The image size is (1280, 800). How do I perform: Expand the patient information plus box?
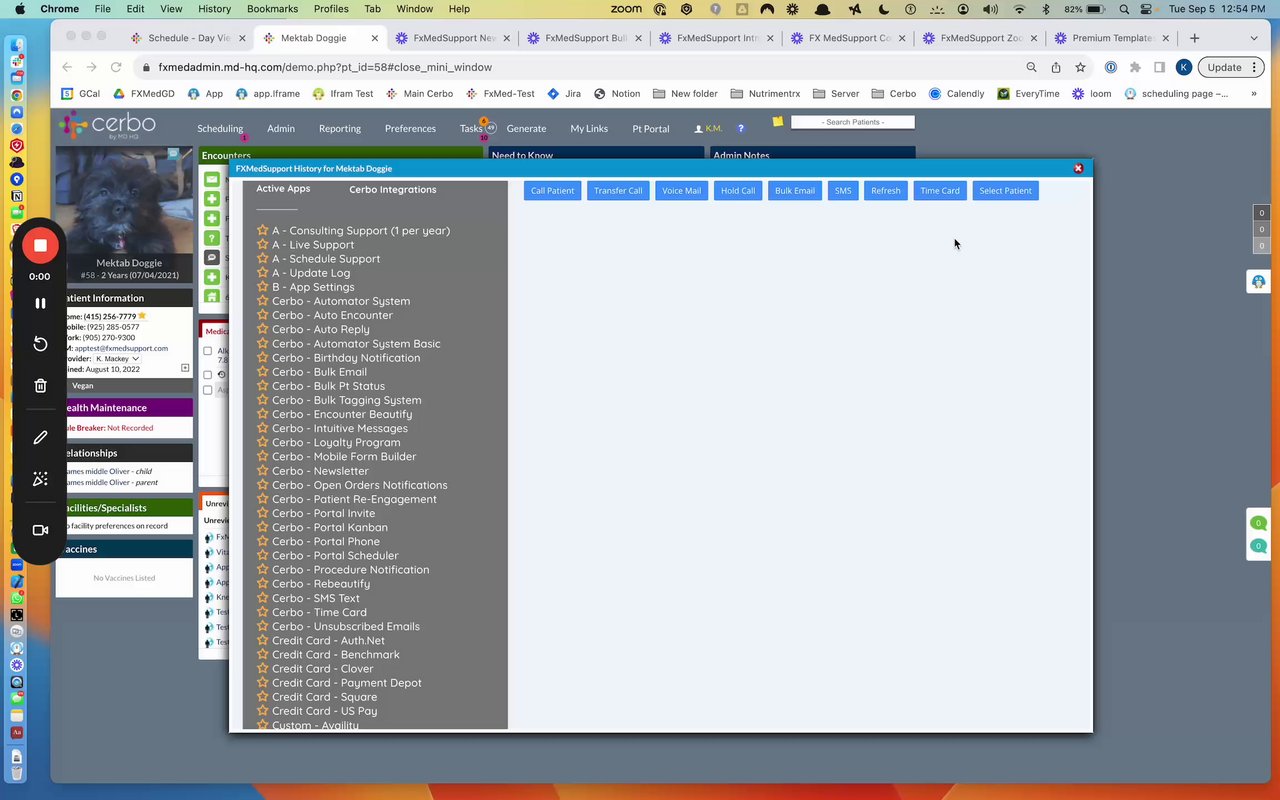[185, 368]
